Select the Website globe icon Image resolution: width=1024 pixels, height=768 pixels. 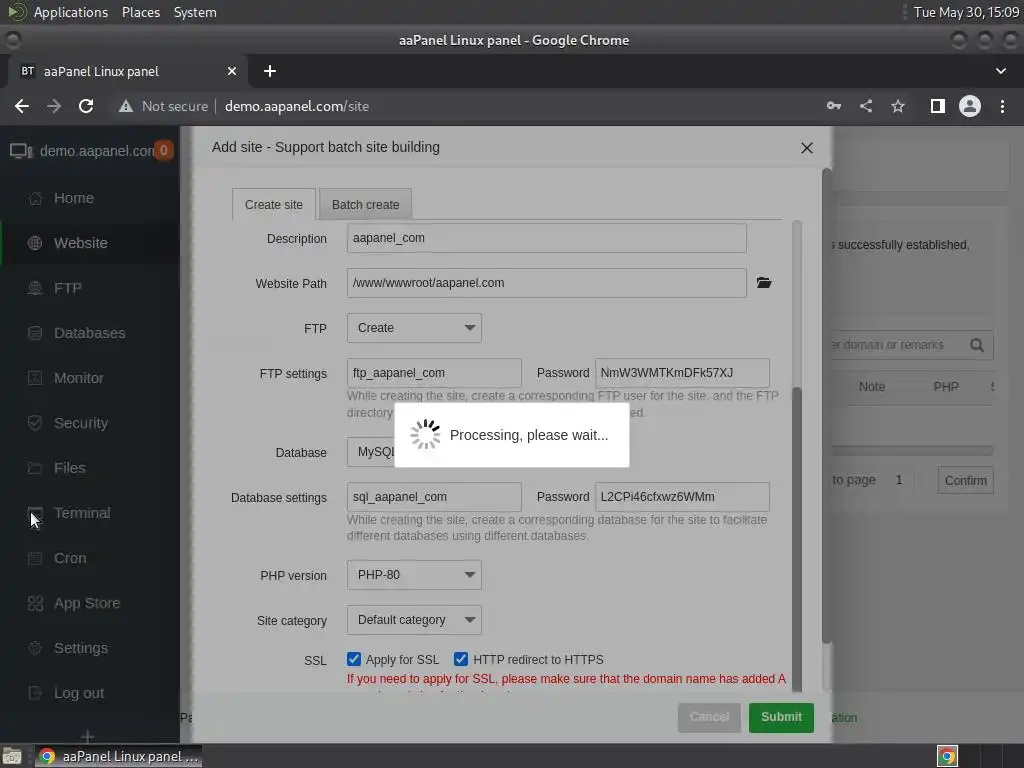tap(35, 244)
